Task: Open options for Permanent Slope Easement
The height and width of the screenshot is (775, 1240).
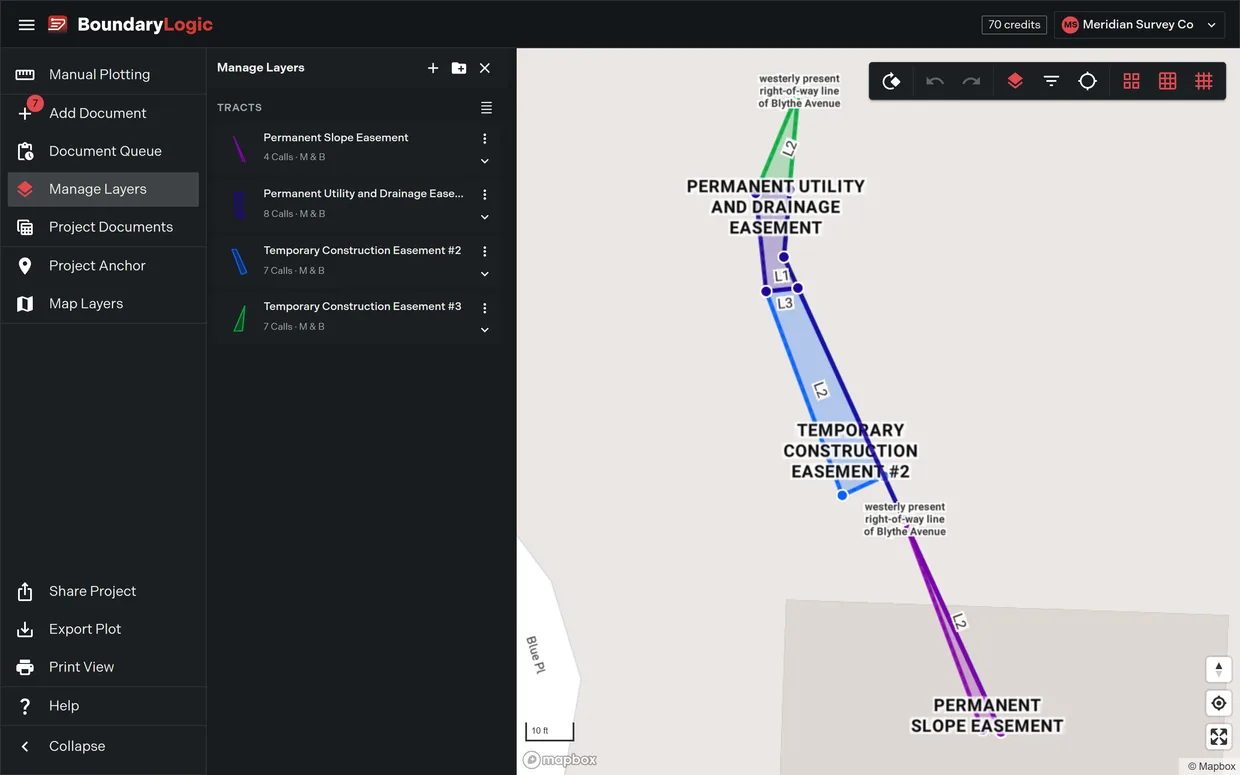Action: (x=485, y=138)
